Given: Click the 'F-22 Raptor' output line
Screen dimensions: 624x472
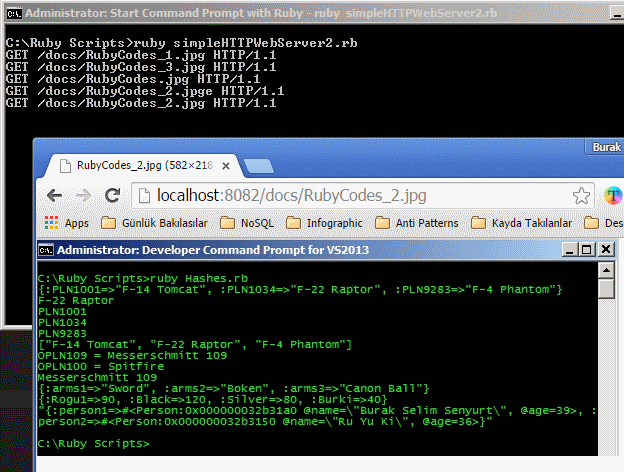Looking at the screenshot, I should point(76,300).
